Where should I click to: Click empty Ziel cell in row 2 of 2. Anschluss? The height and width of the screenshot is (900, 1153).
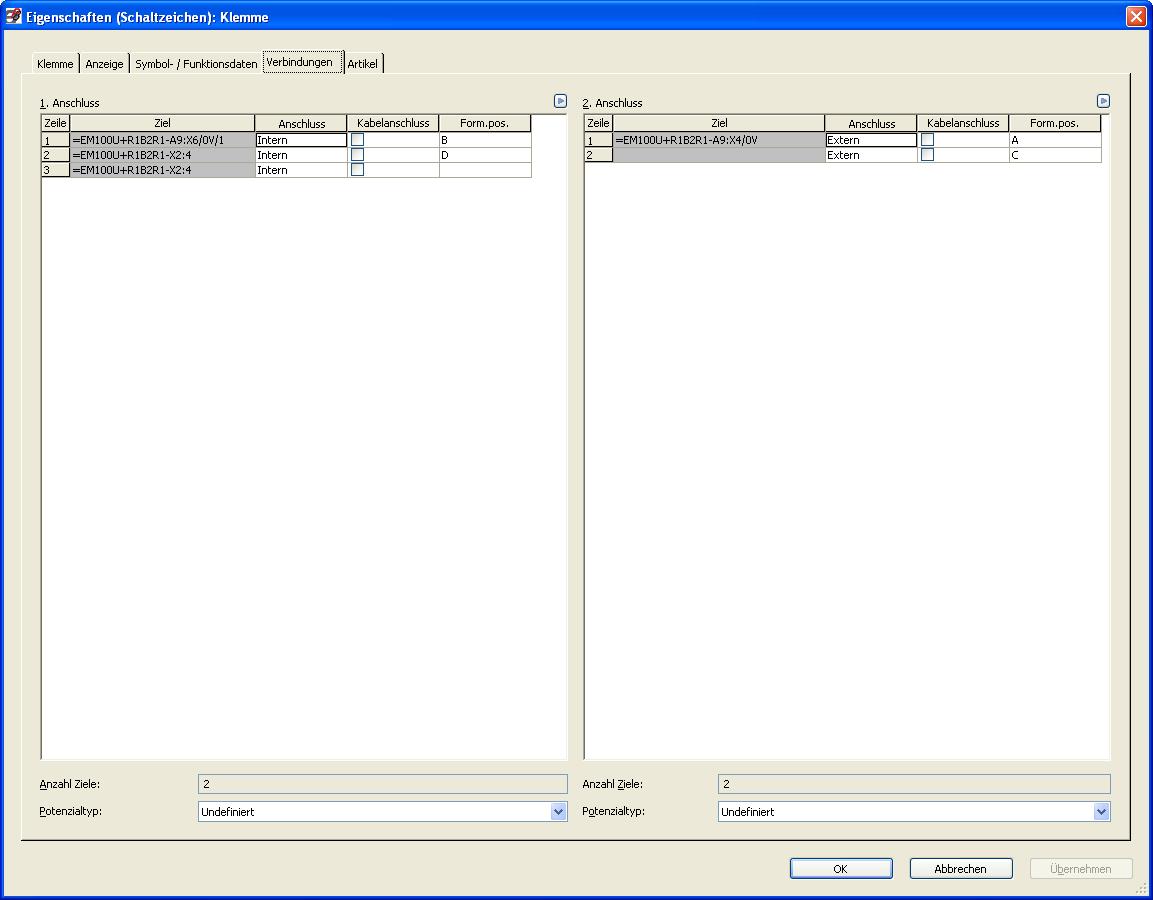point(718,154)
